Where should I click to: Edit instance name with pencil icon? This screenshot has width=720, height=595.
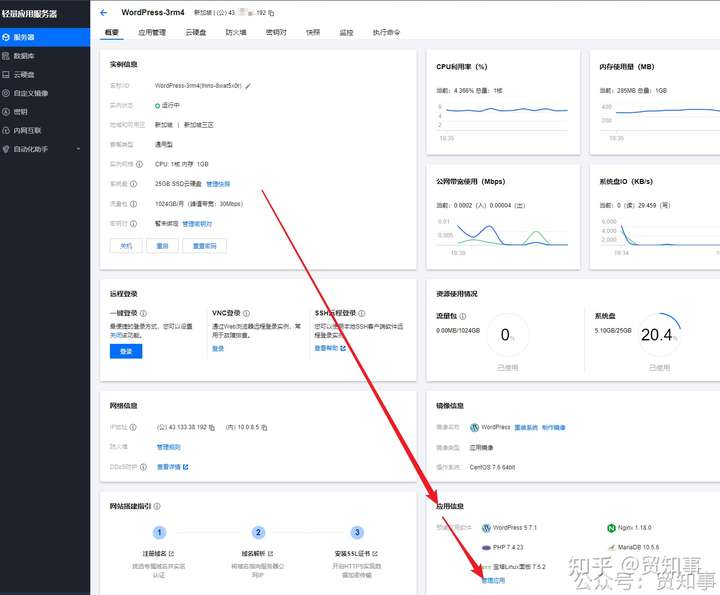(248, 86)
